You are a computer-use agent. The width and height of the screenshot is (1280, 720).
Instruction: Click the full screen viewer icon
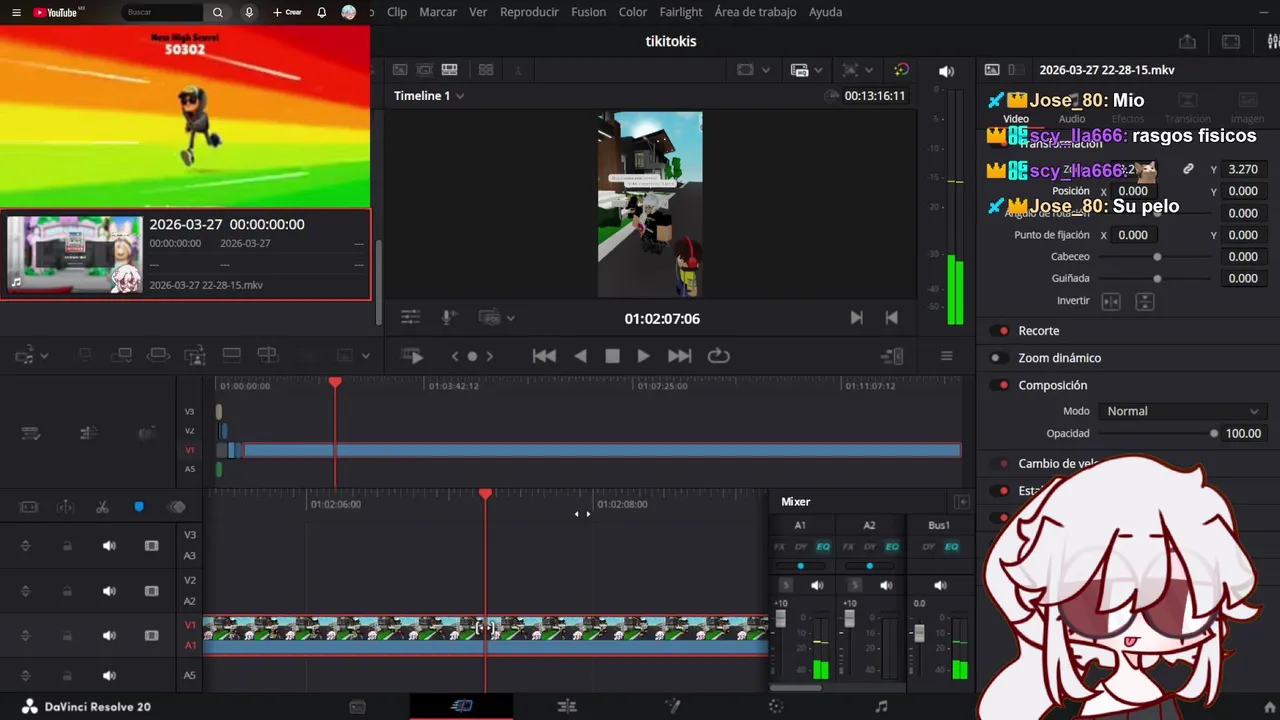[x=1231, y=42]
